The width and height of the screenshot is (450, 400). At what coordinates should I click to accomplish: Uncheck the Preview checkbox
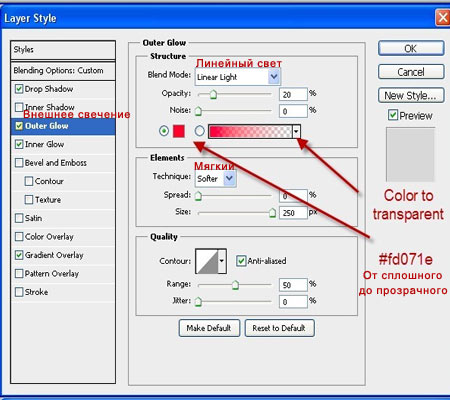coord(393,115)
